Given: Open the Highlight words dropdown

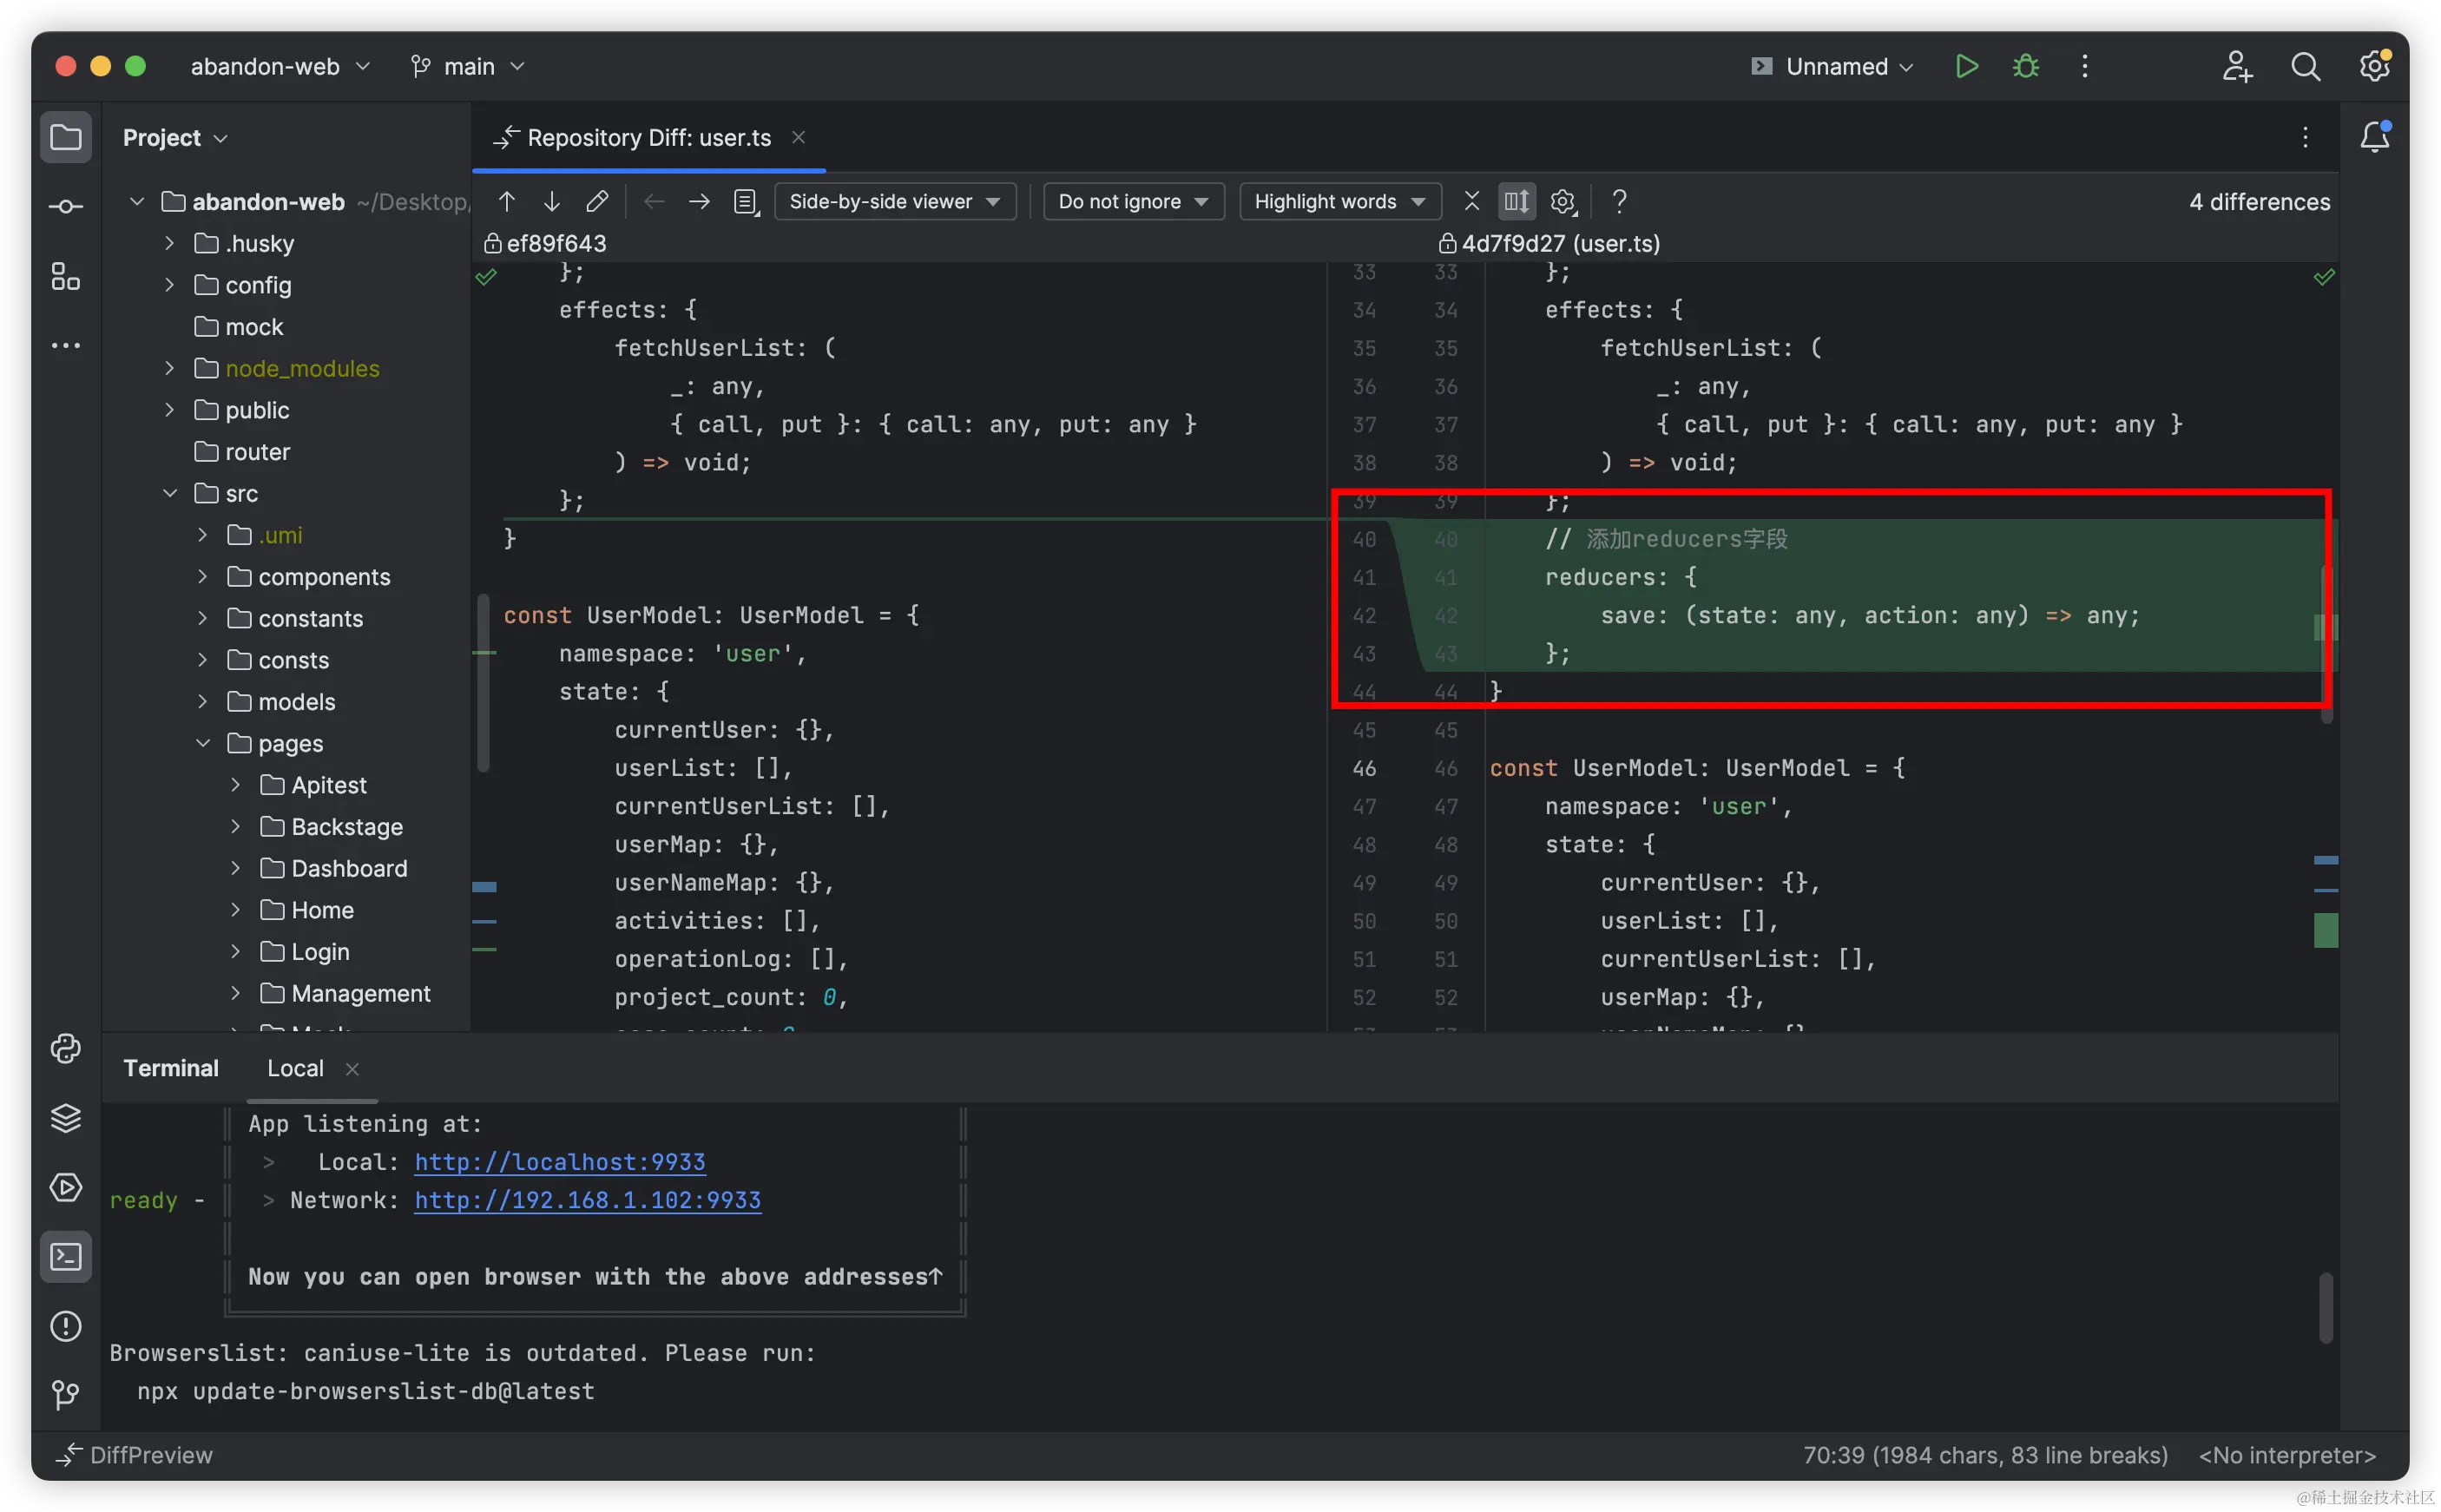Looking at the screenshot, I should coord(1339,202).
